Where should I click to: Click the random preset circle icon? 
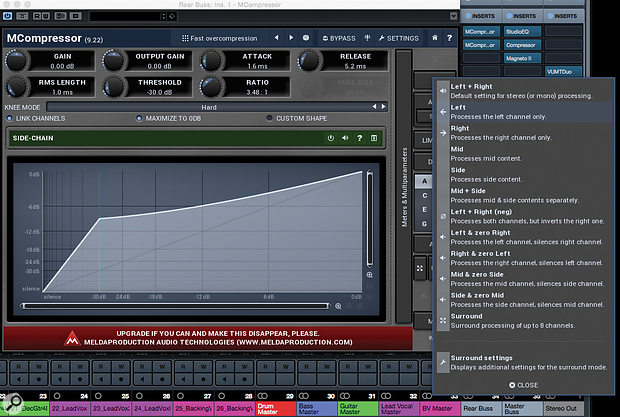pyautogui.click(x=306, y=38)
